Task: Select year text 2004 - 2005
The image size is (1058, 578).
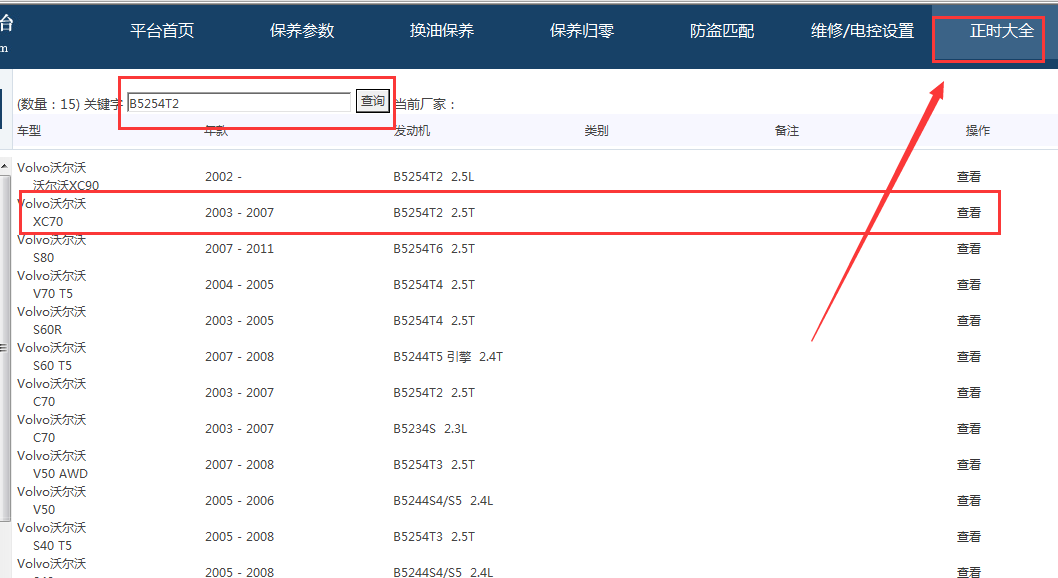Action: point(240,285)
